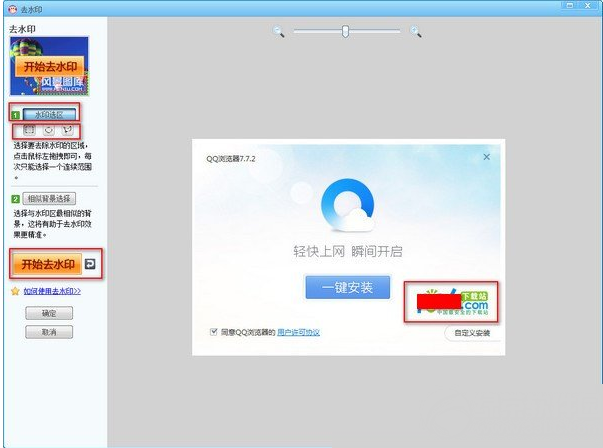
Task: Close the QQ browser installer with X
Action: 486,157
